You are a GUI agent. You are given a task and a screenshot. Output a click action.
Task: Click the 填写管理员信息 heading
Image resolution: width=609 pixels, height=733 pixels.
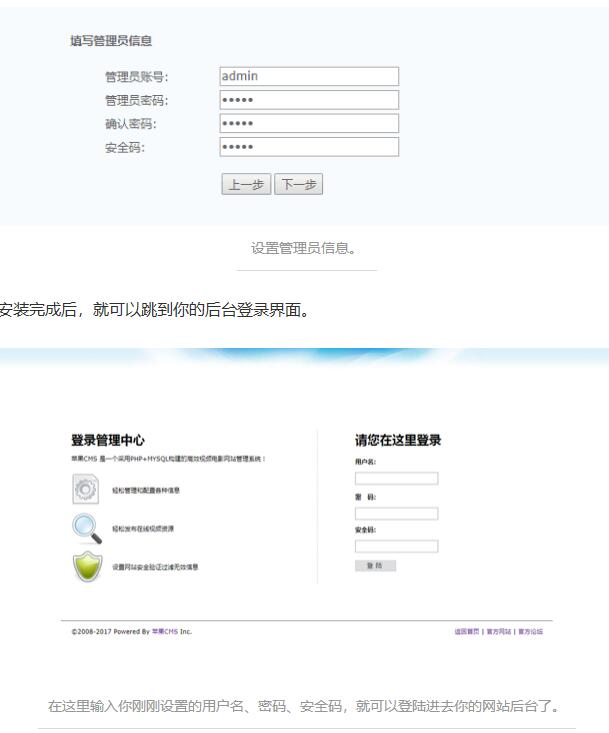pyautogui.click(x=111, y=41)
